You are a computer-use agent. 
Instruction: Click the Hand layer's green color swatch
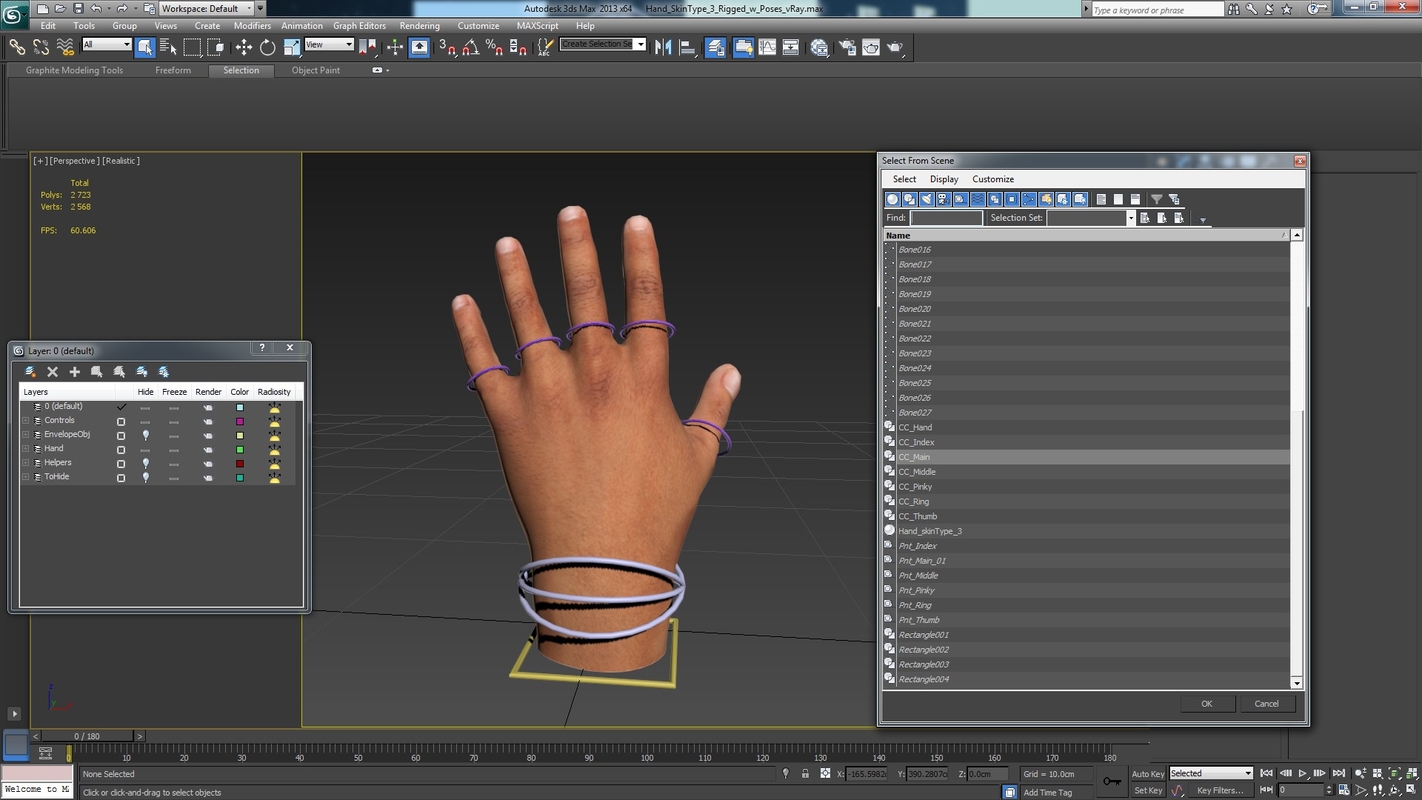click(239, 448)
